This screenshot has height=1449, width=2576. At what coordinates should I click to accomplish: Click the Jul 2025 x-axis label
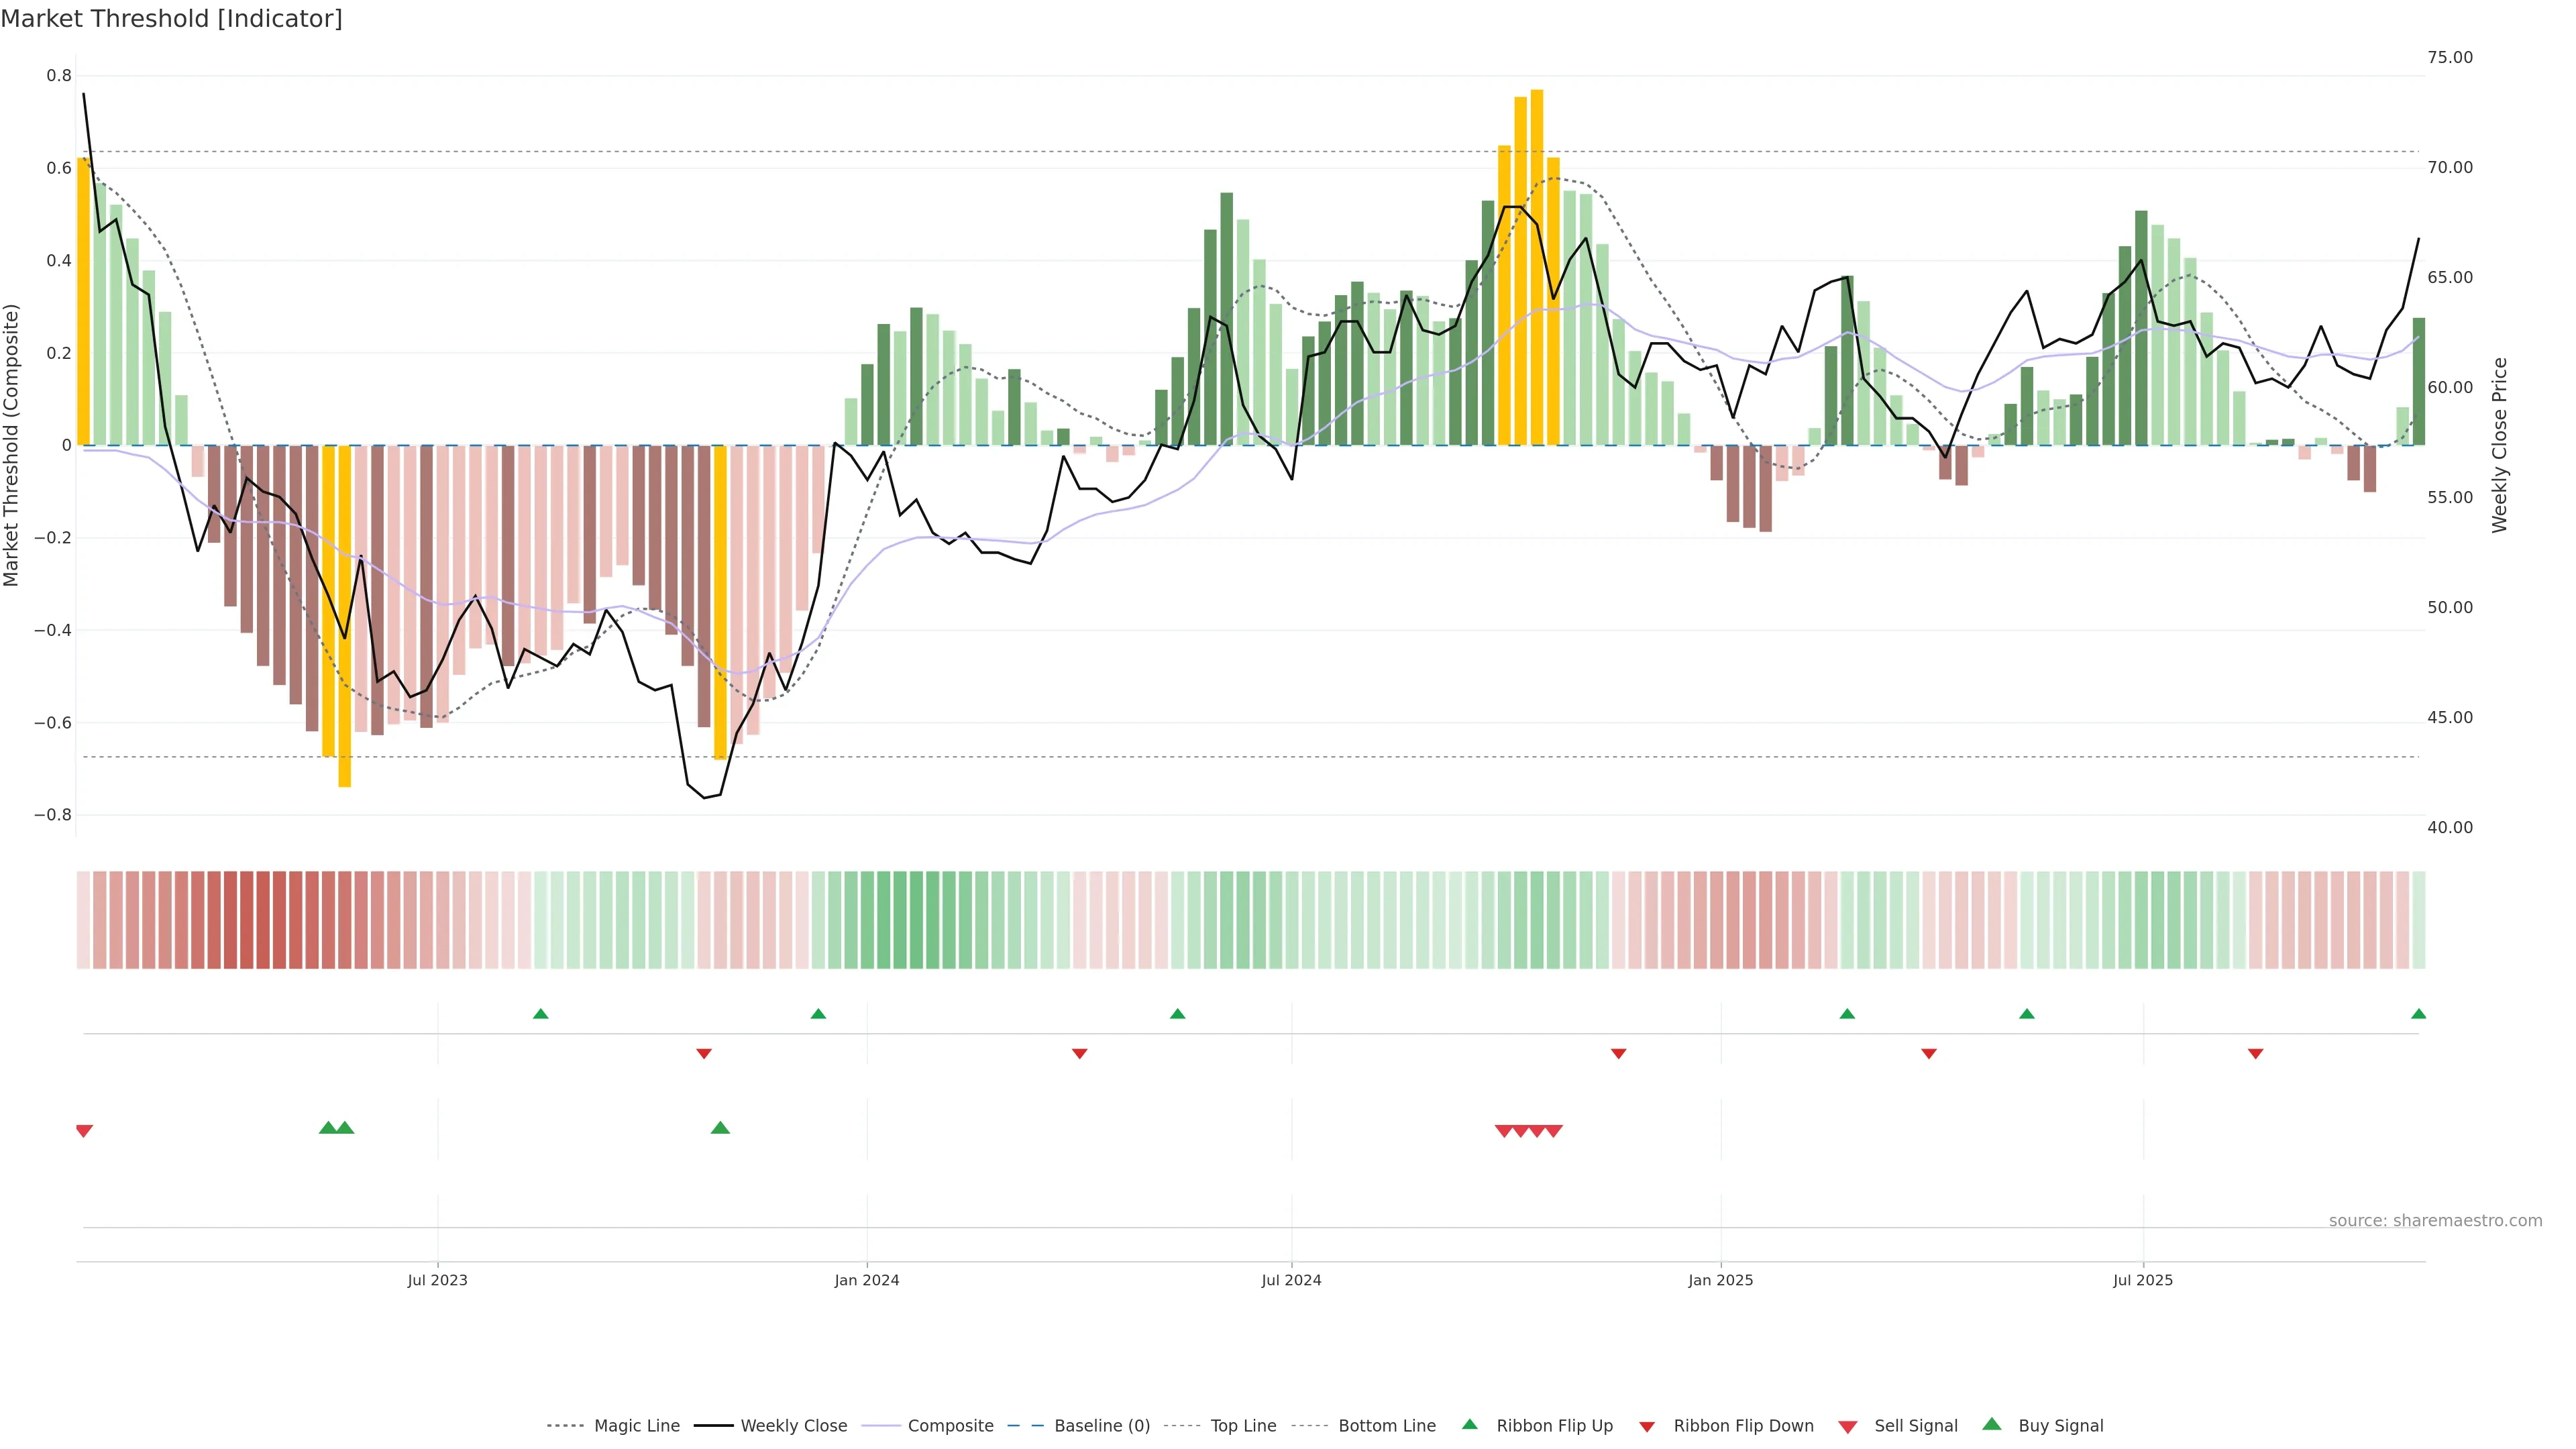[2143, 1280]
